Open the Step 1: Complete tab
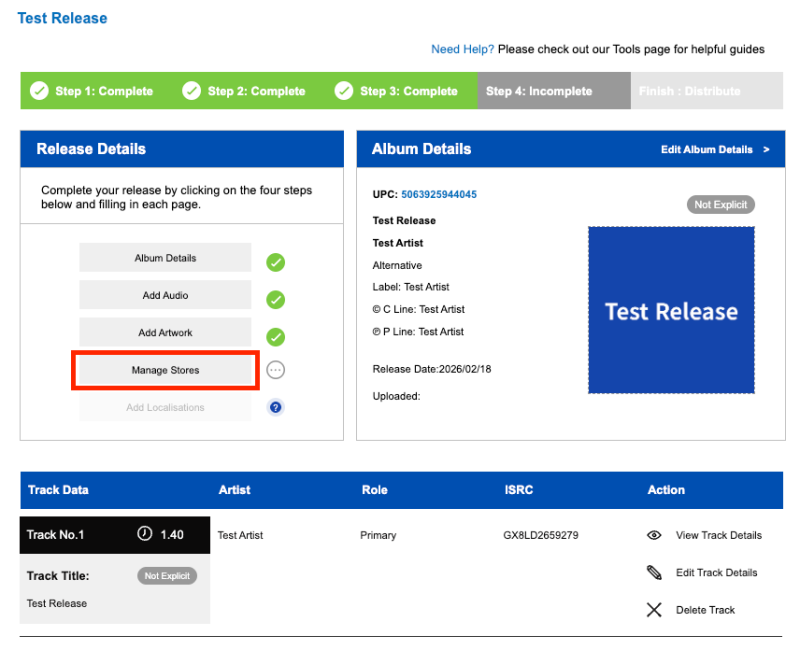800x650 pixels. click(96, 91)
